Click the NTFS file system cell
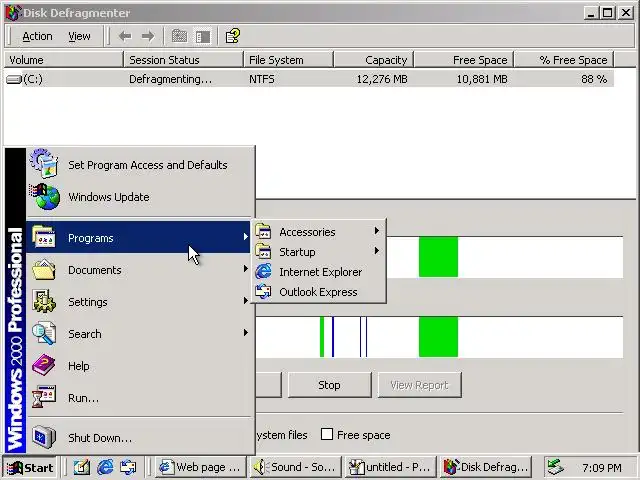This screenshot has height=480, width=640. [x=262, y=79]
